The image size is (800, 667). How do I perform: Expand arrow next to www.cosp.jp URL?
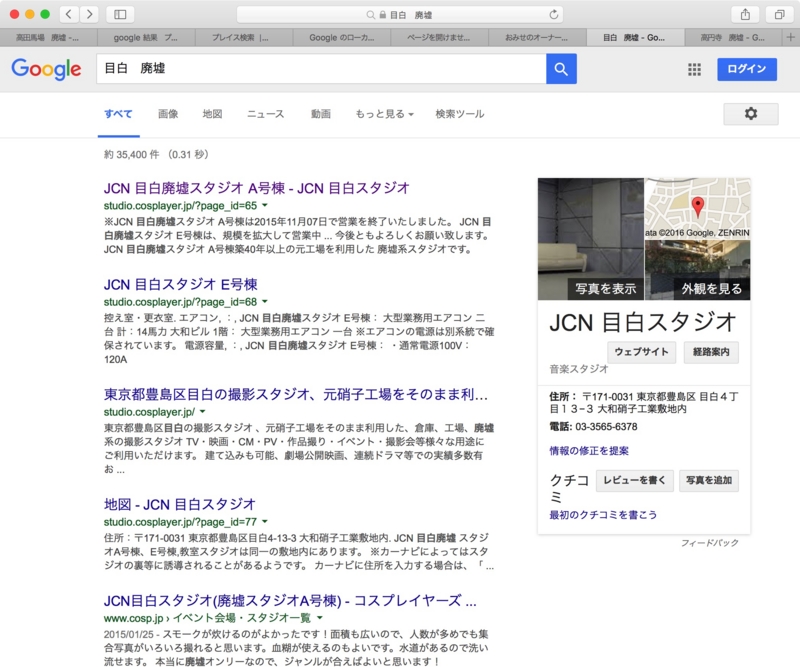[x=320, y=617]
